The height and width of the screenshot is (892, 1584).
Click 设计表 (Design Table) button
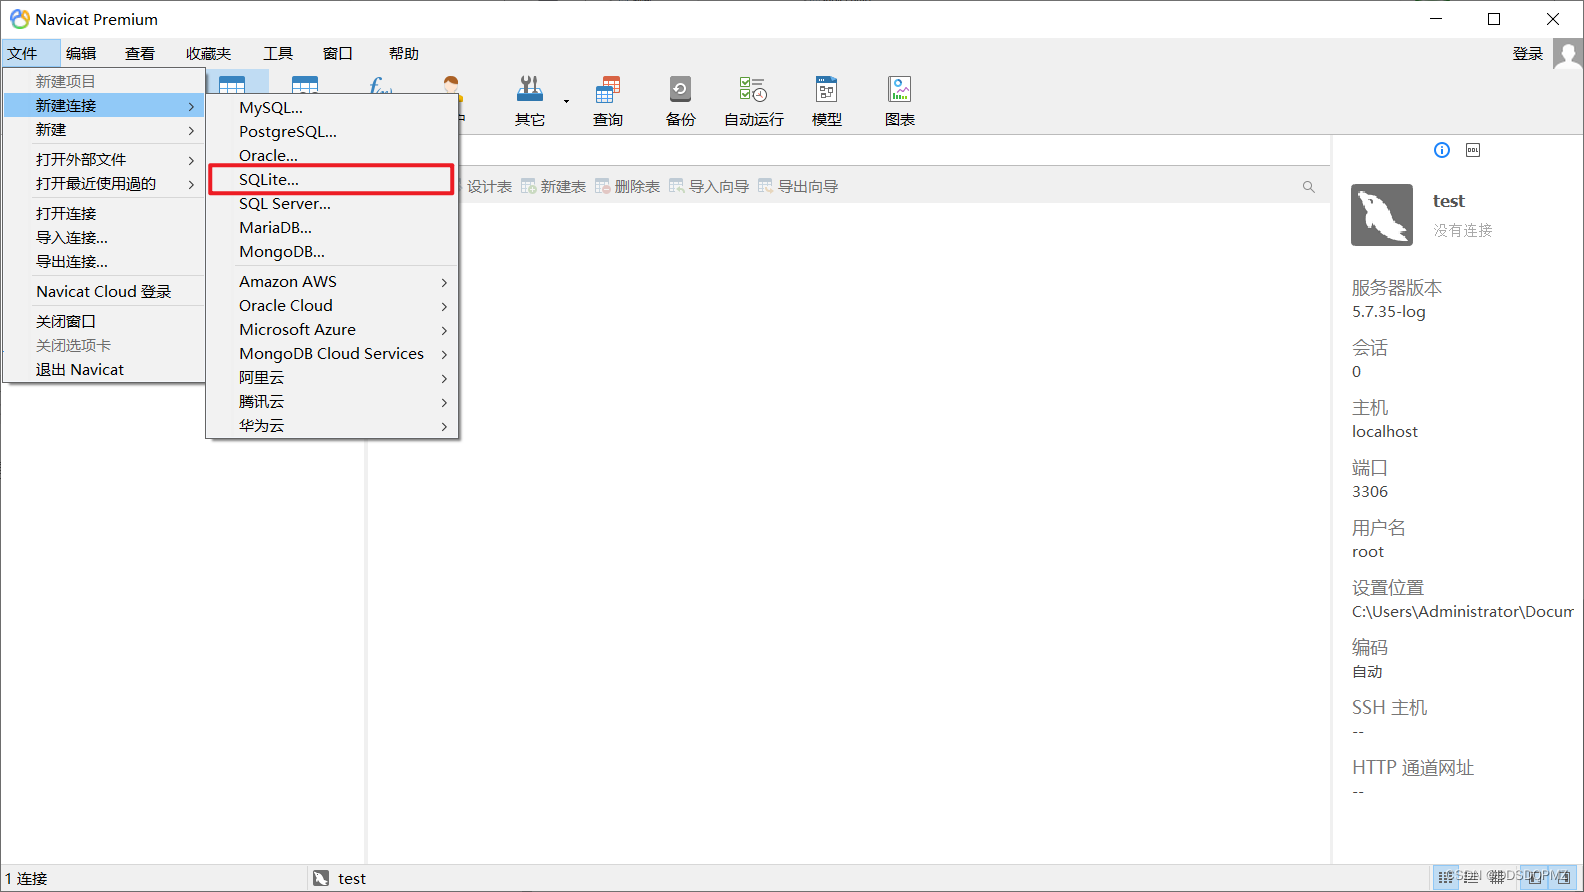pos(489,187)
